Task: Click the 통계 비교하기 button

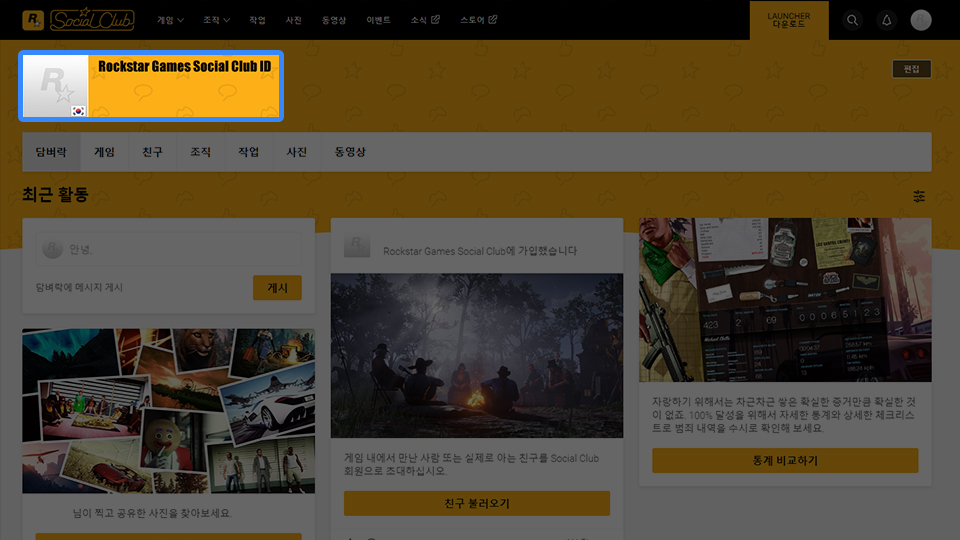Action: (x=785, y=460)
